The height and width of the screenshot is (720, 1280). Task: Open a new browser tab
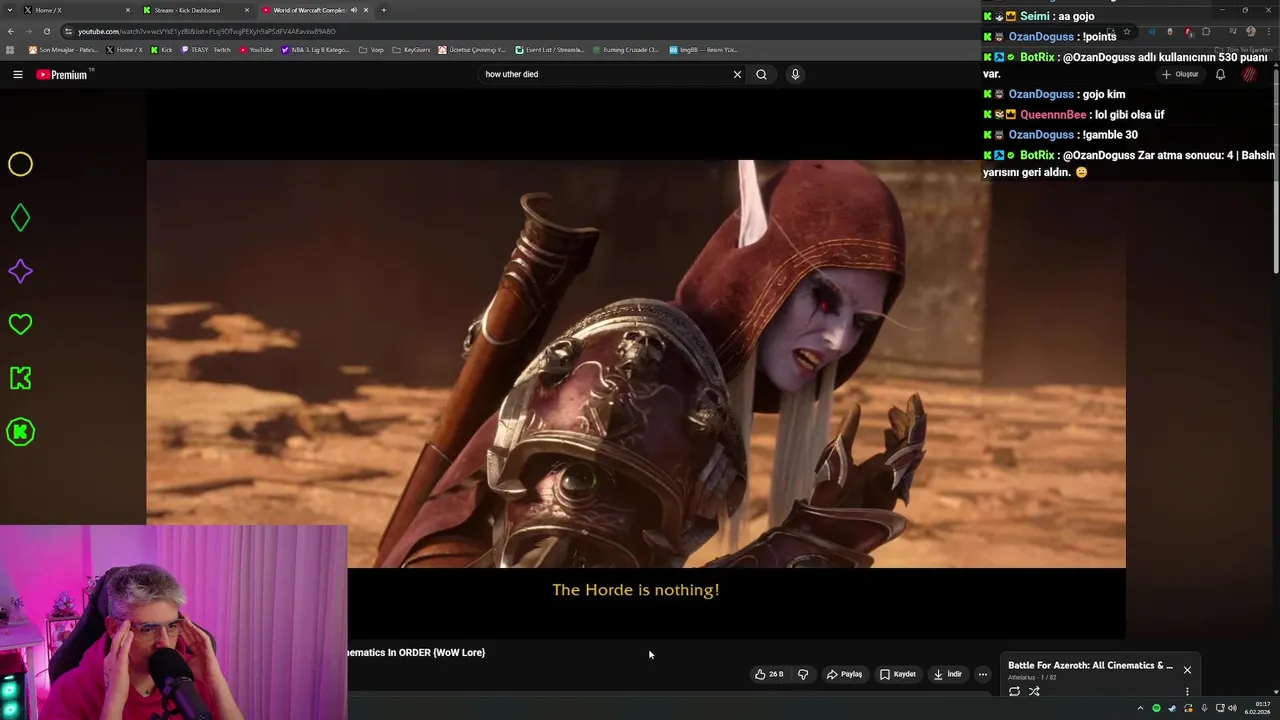coord(383,10)
